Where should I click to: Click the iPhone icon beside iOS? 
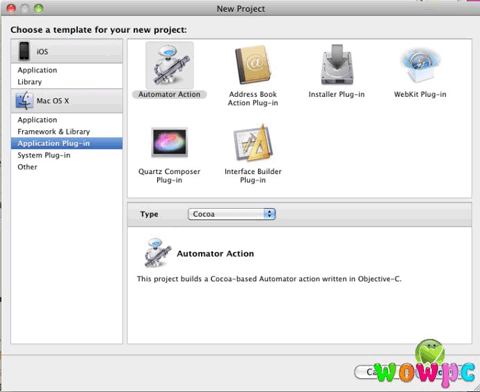(x=24, y=51)
